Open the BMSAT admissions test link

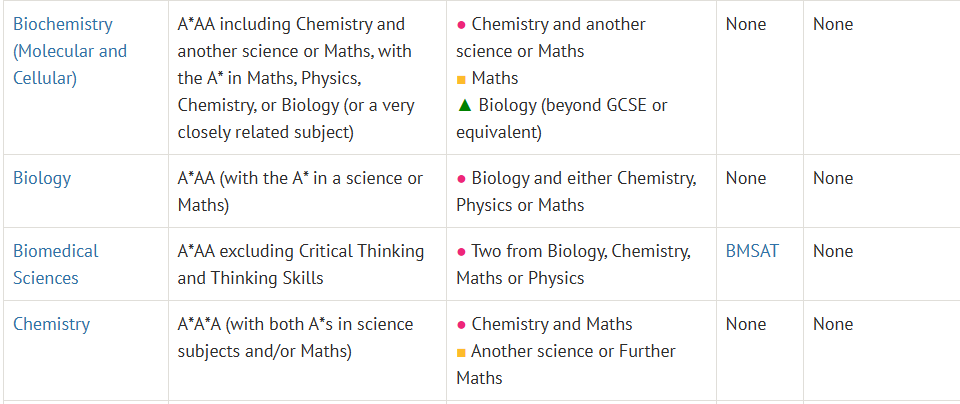pyautogui.click(x=752, y=251)
